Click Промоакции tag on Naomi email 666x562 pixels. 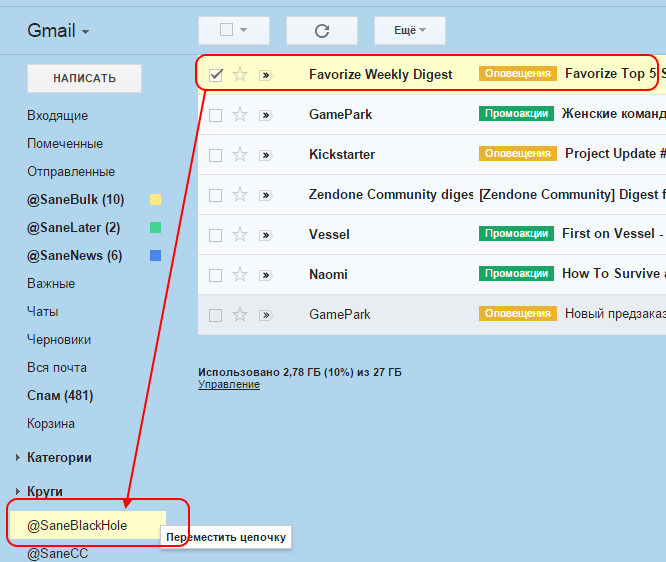[x=516, y=274]
